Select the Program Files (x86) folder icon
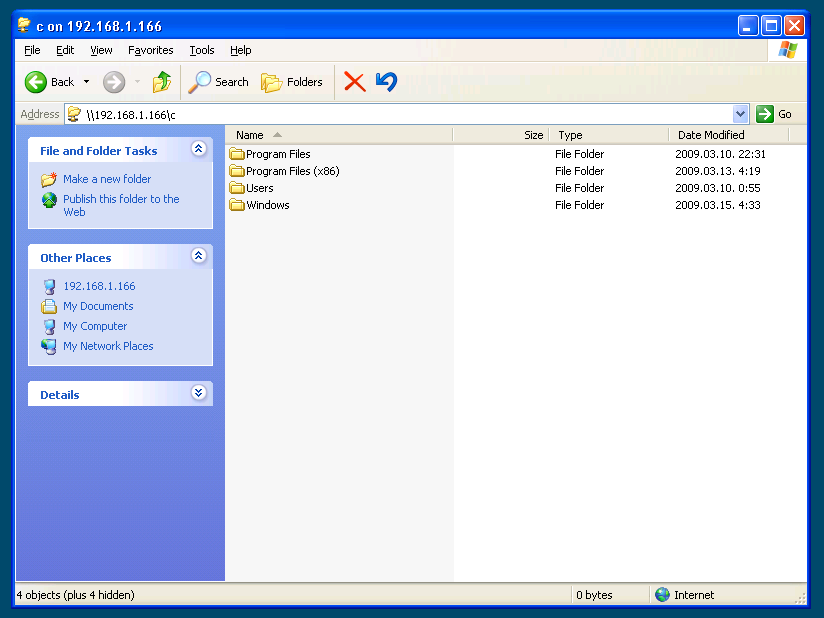824x618 pixels. (x=237, y=171)
